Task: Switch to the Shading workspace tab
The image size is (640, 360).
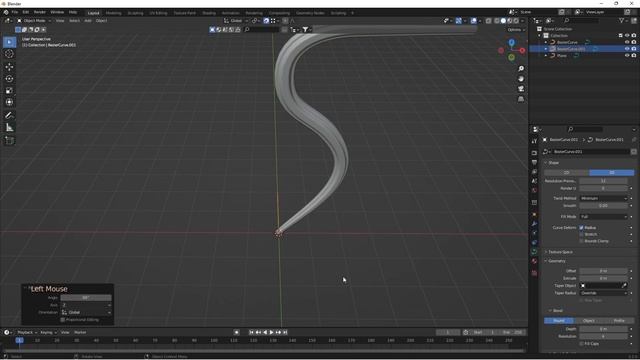Action: pos(209,13)
